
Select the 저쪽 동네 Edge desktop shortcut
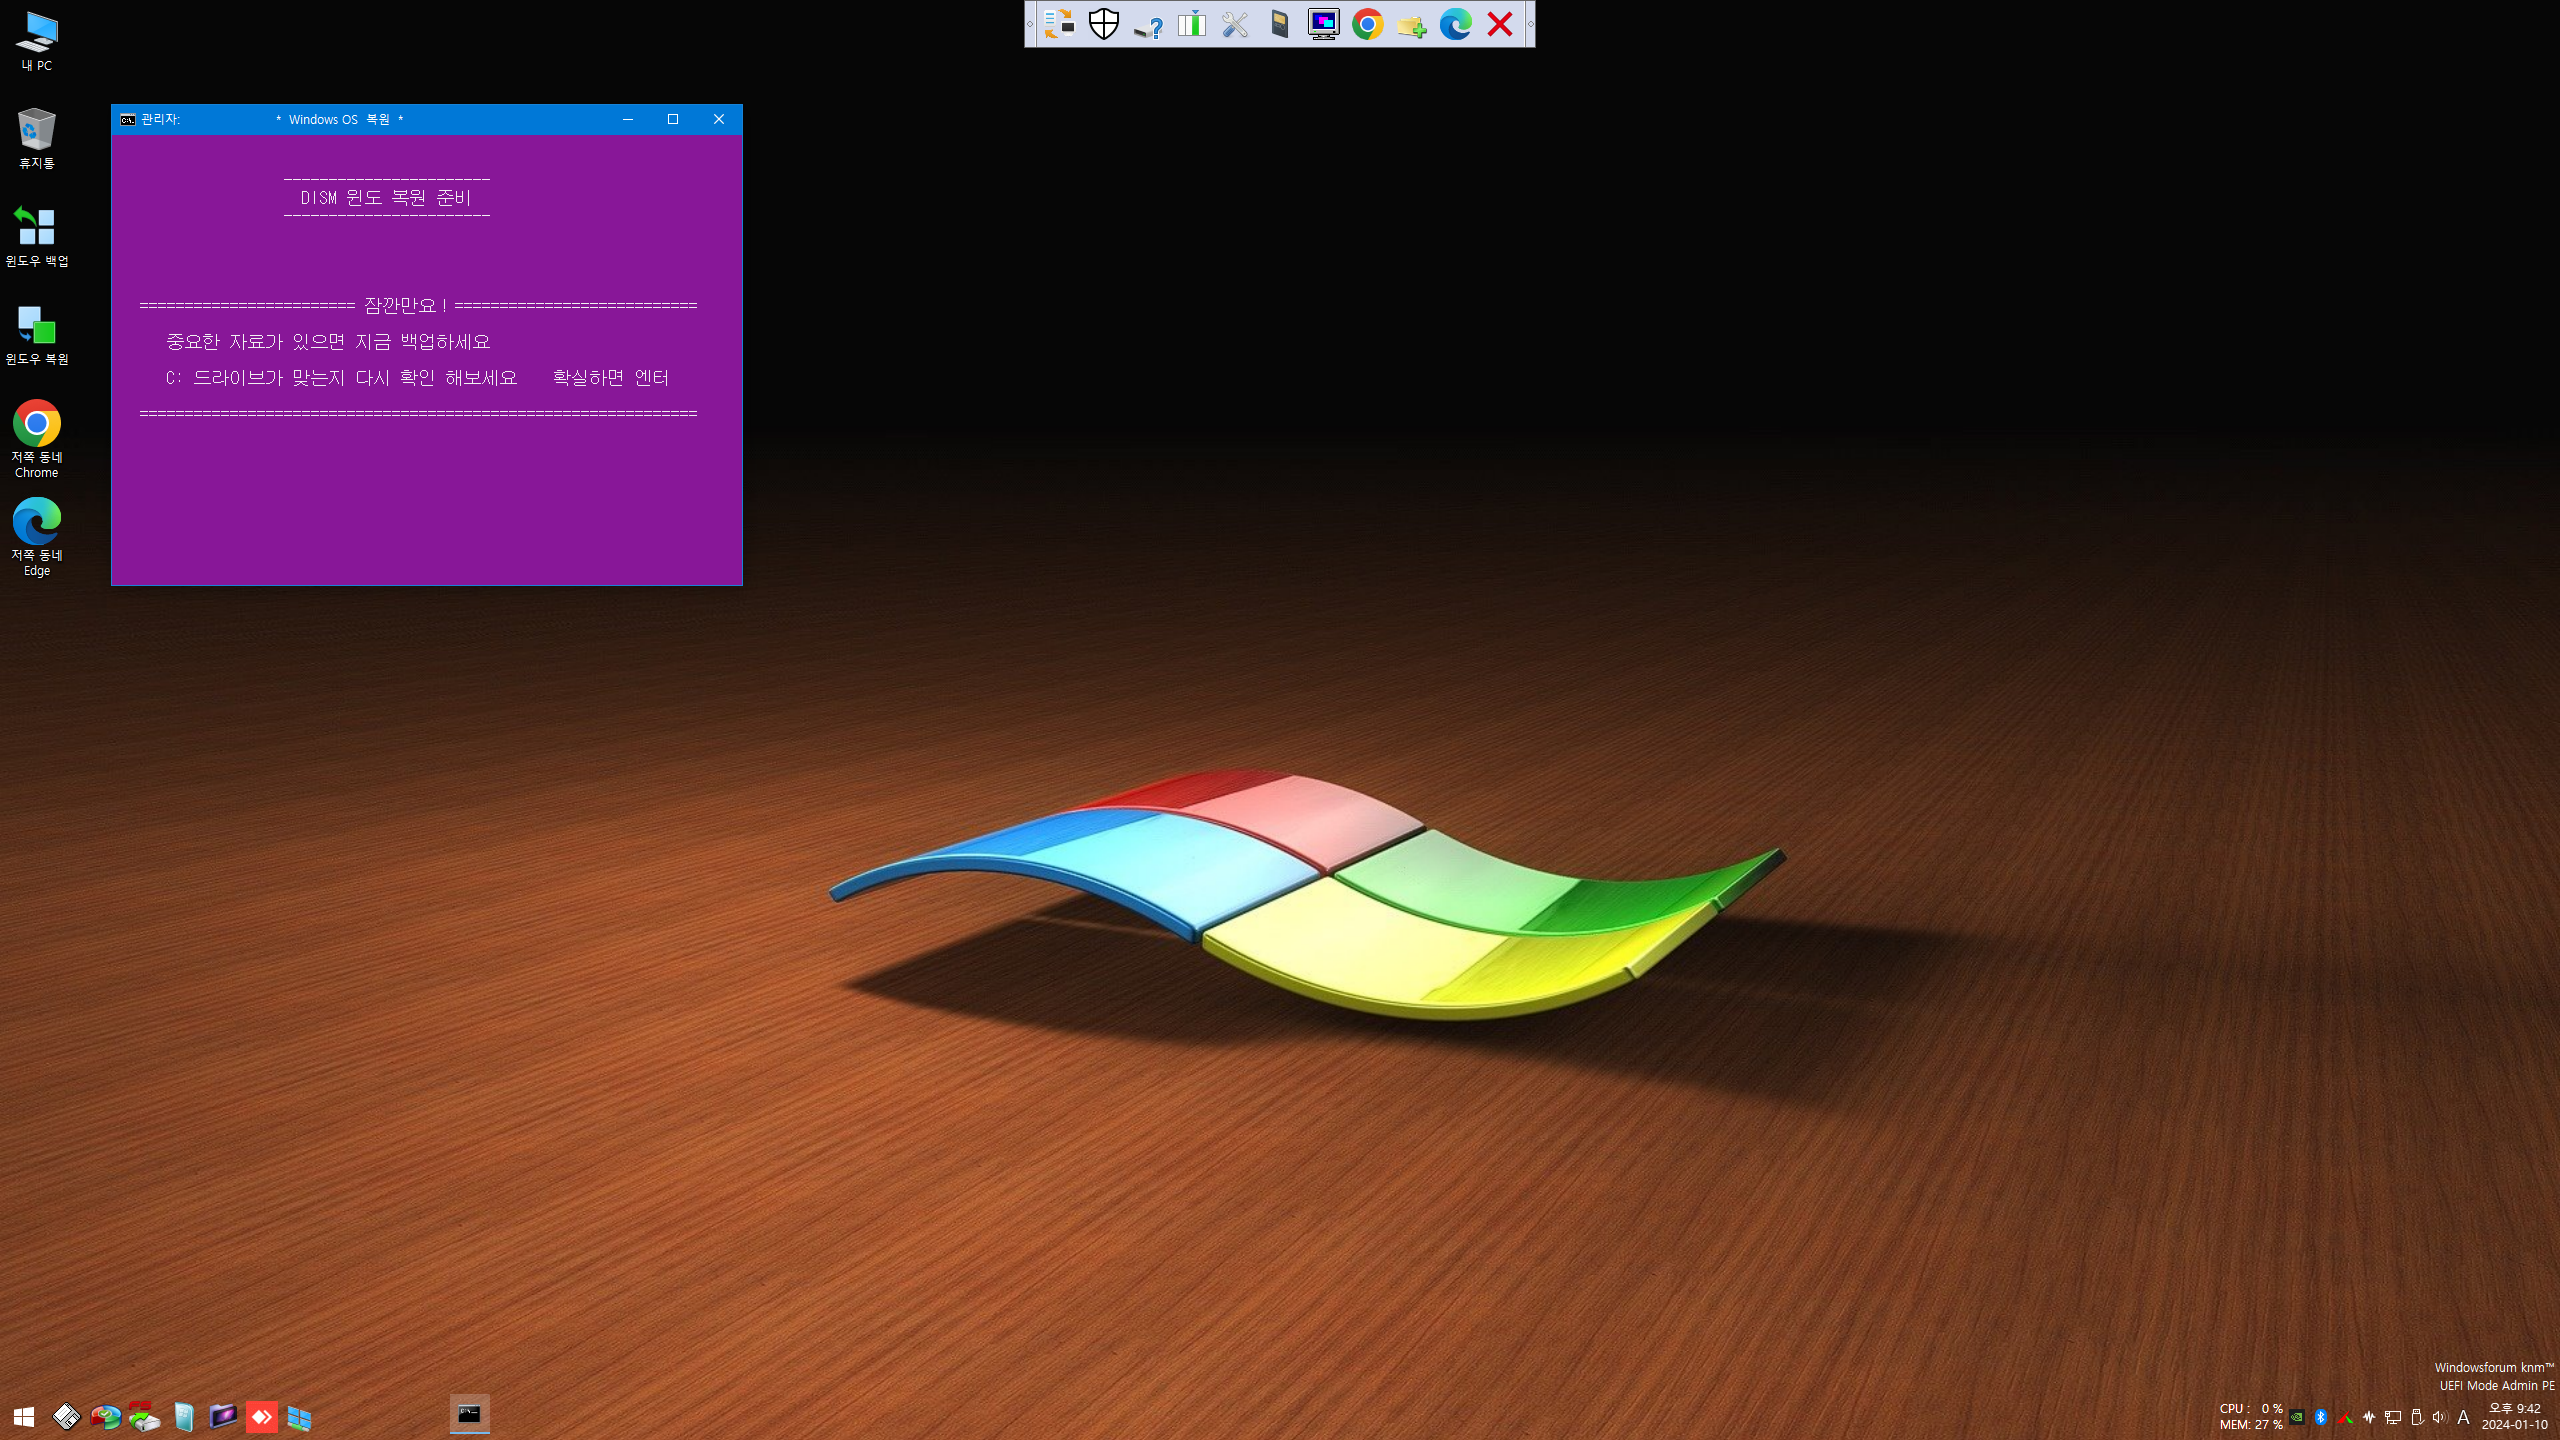[x=37, y=537]
